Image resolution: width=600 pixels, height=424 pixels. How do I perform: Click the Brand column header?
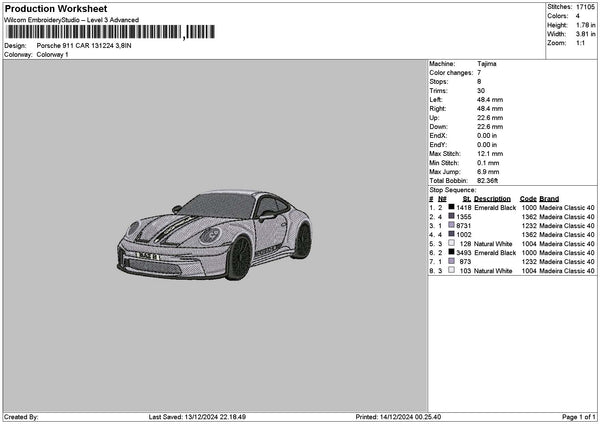tap(549, 199)
